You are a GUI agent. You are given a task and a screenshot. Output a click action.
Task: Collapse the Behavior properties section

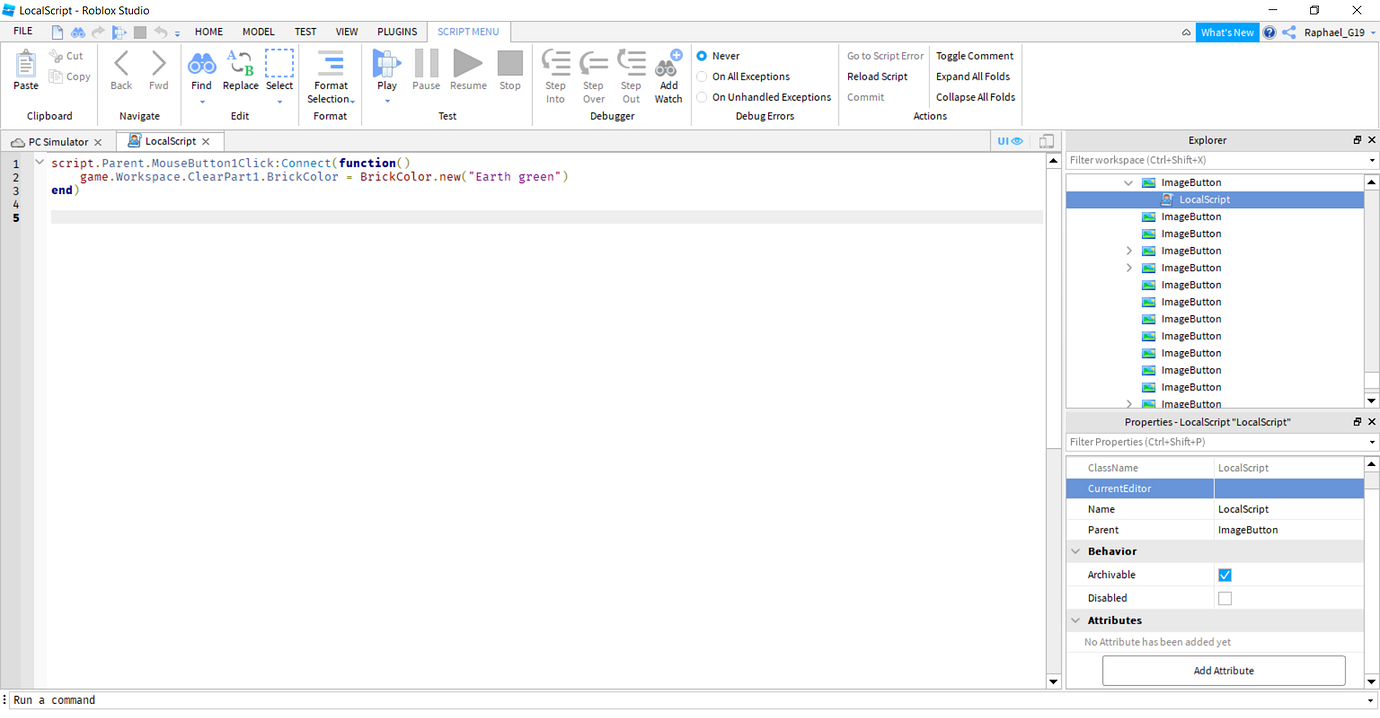tap(1076, 551)
